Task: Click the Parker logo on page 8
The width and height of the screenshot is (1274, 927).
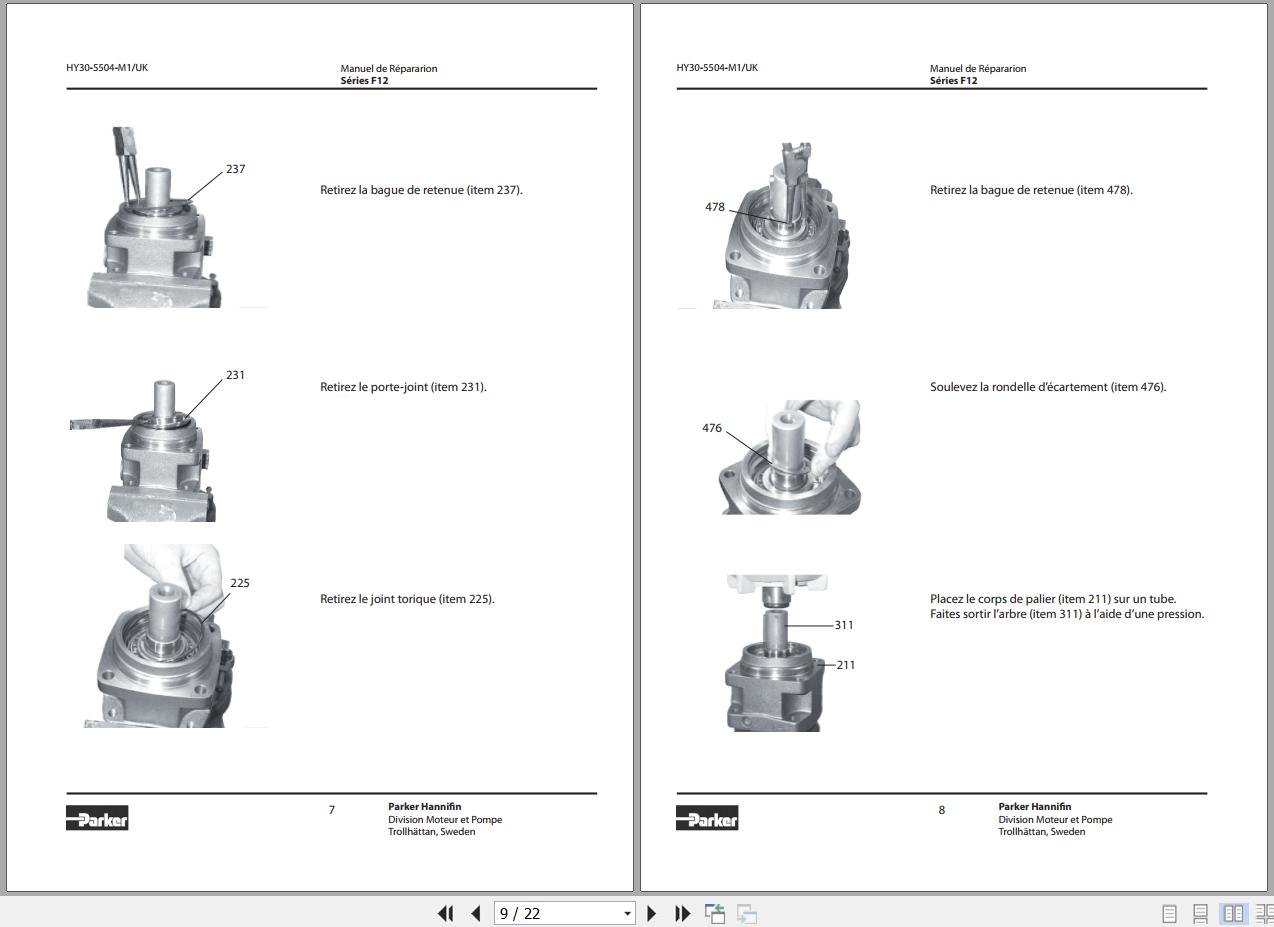Action: point(707,818)
